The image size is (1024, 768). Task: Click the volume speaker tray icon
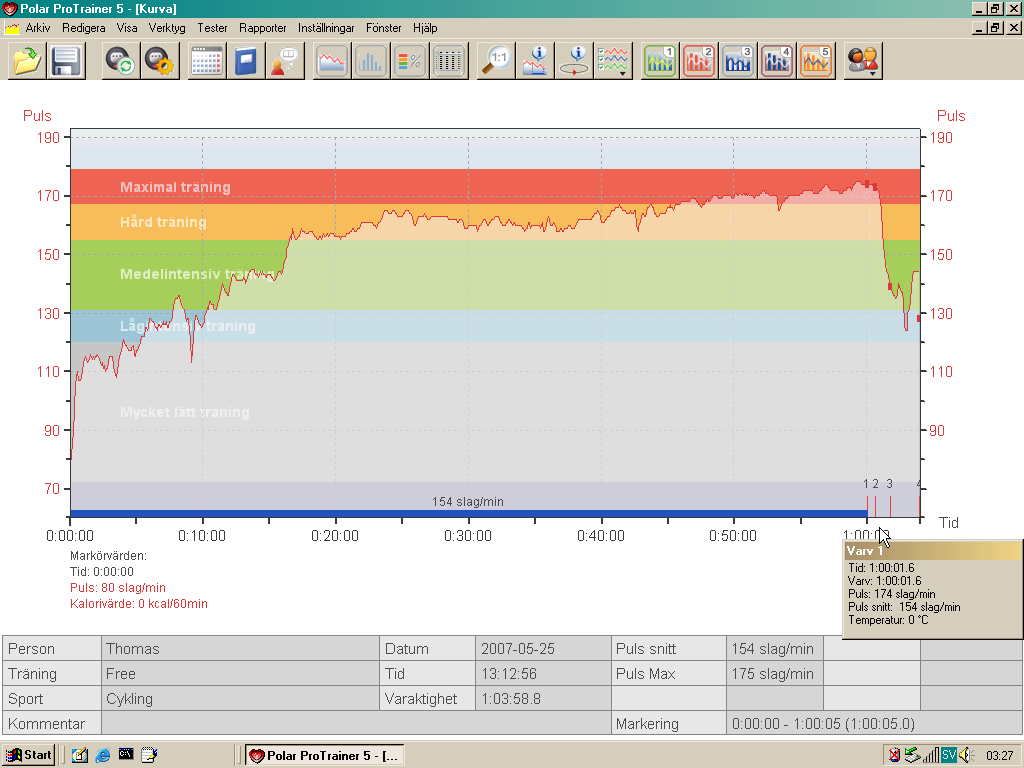[x=966, y=756]
